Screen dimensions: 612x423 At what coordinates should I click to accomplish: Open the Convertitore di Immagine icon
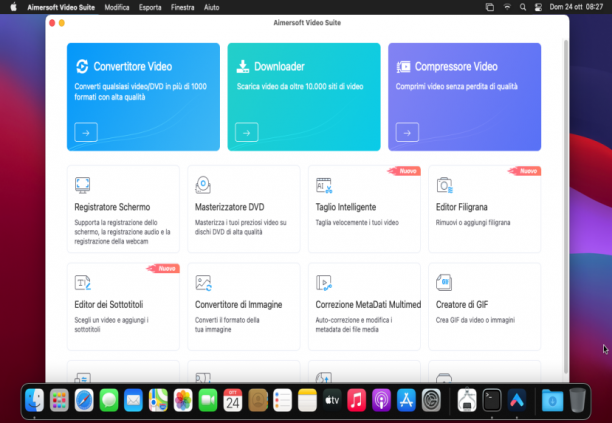(x=203, y=283)
